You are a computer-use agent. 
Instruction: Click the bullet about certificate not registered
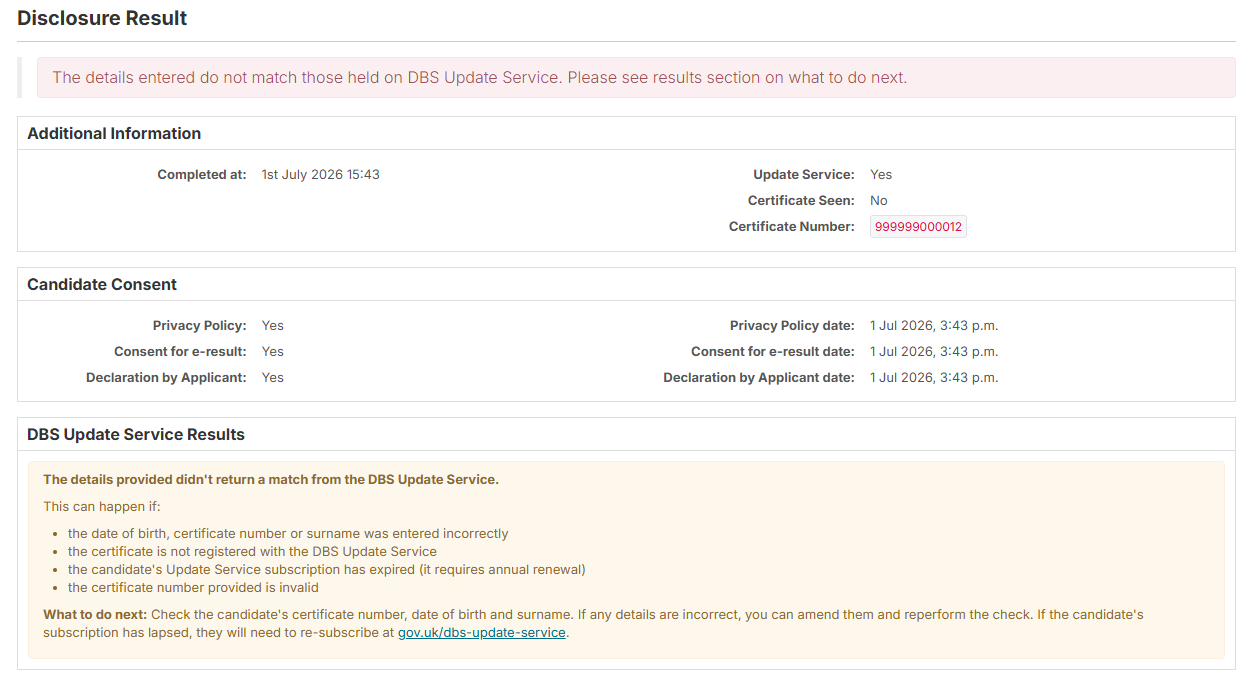252,552
